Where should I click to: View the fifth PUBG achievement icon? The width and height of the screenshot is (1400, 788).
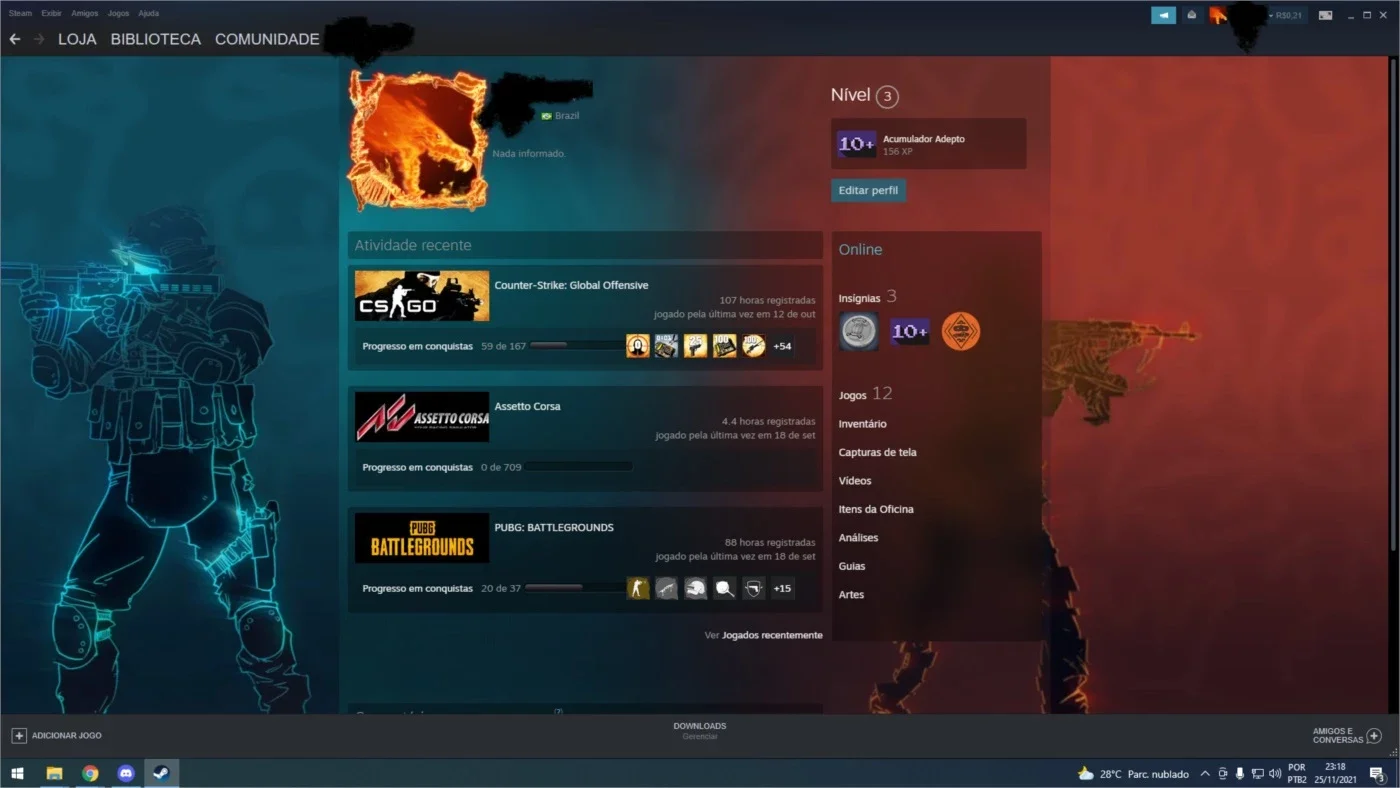tap(754, 588)
